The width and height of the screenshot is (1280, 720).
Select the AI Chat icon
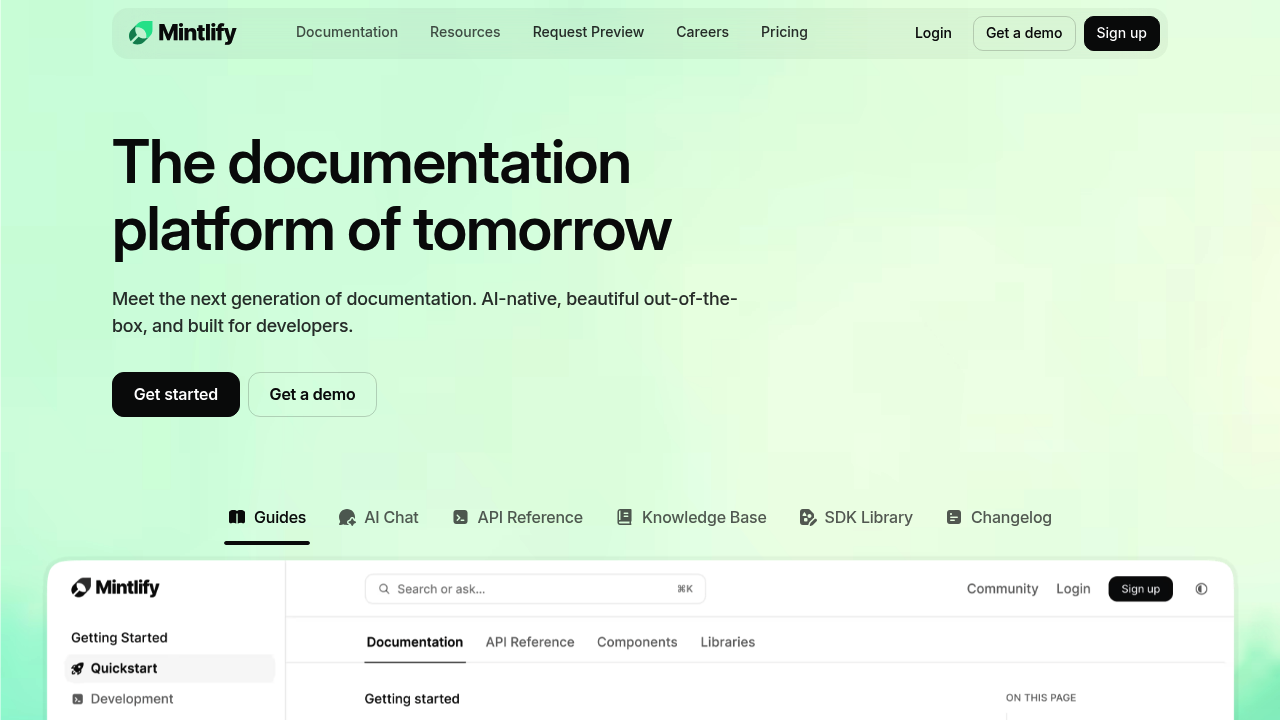pos(346,517)
